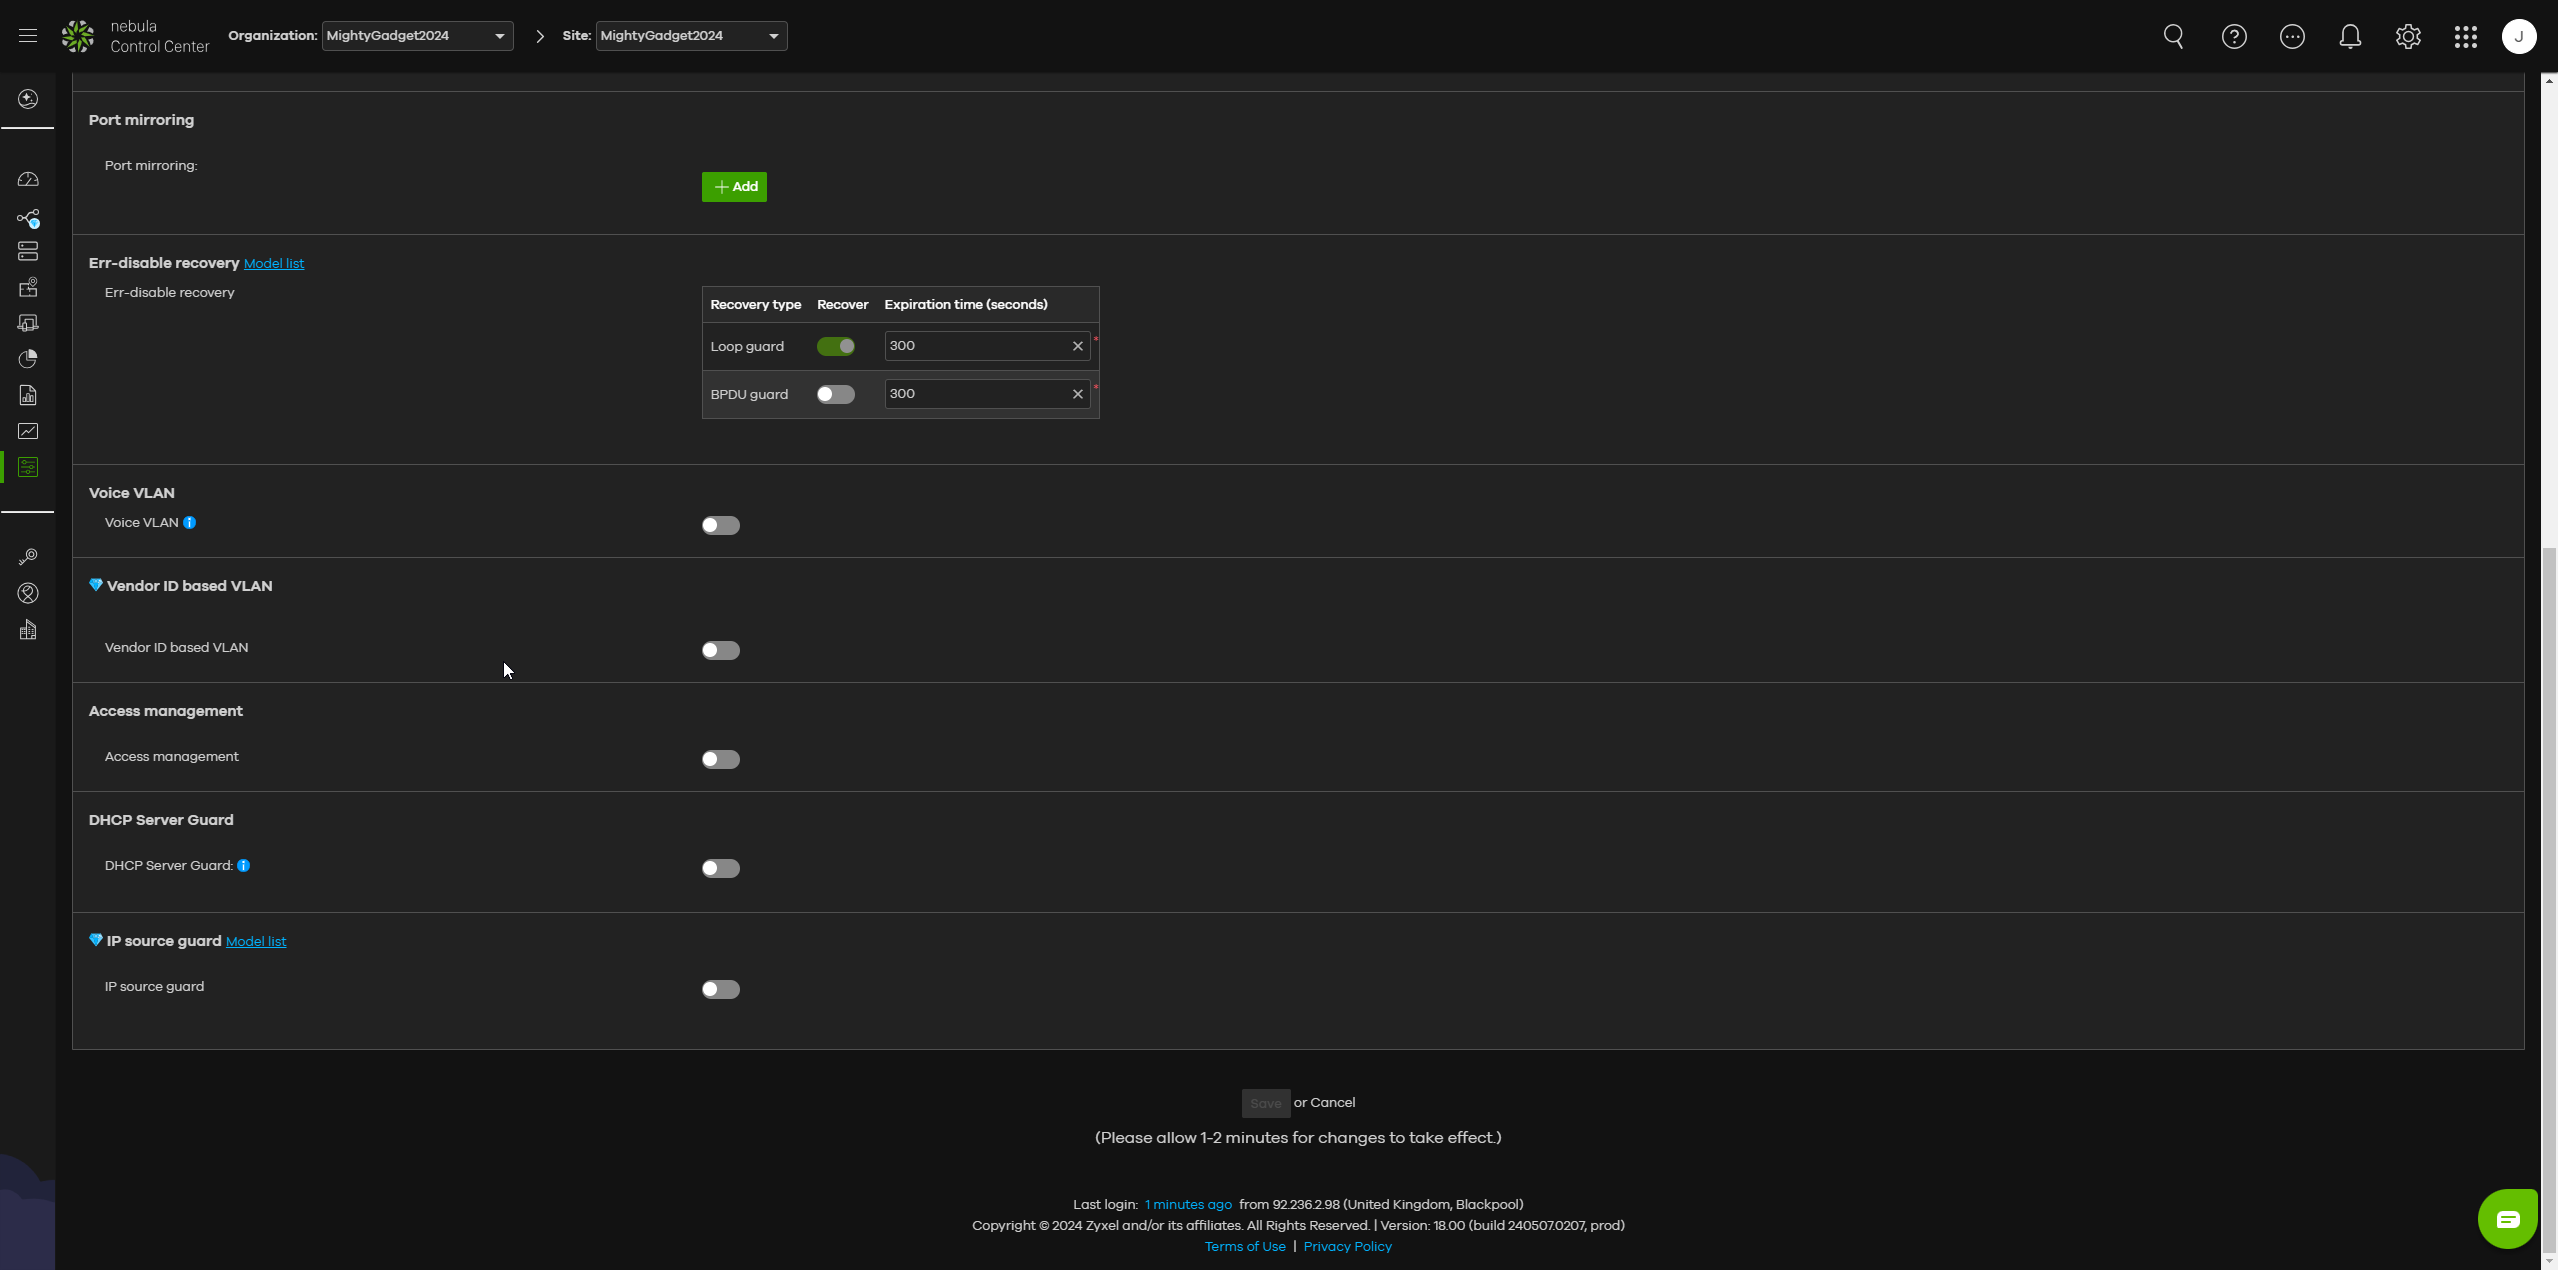
Task: Click the Loop guard expiration time field
Action: 975,346
